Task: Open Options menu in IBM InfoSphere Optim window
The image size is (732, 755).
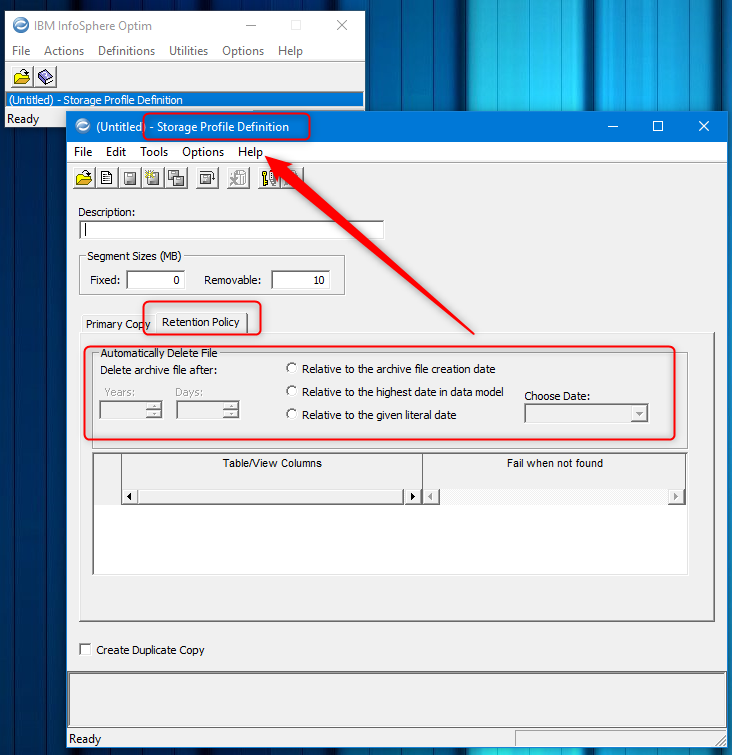Action: tap(243, 51)
